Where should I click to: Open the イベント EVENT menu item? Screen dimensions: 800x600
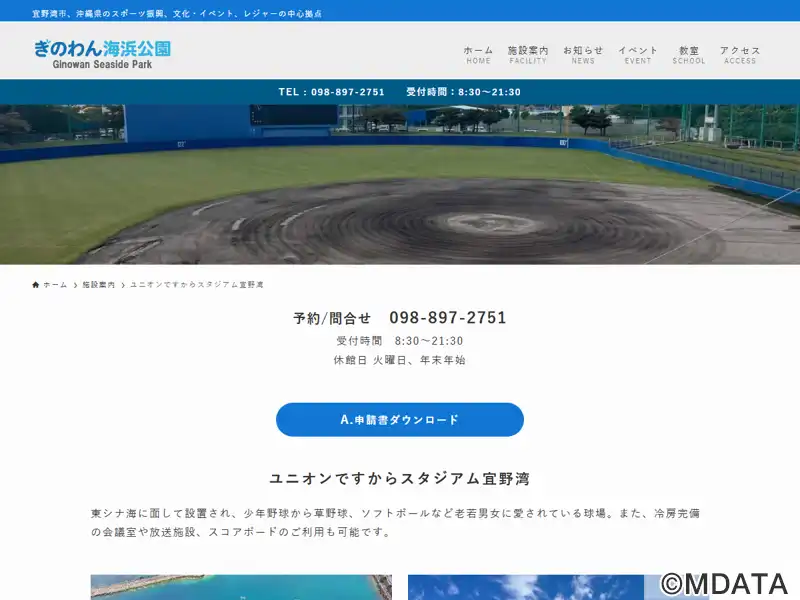638,55
